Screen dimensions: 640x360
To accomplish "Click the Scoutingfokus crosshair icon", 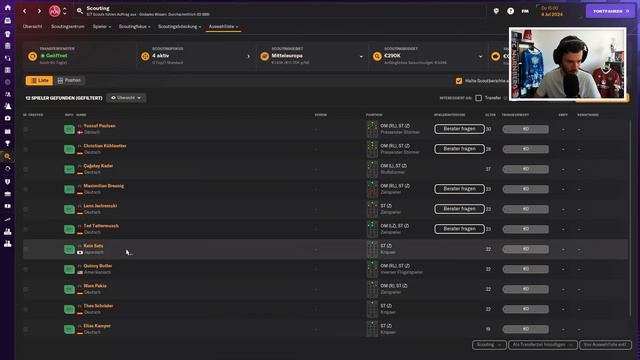I will pos(145,56).
